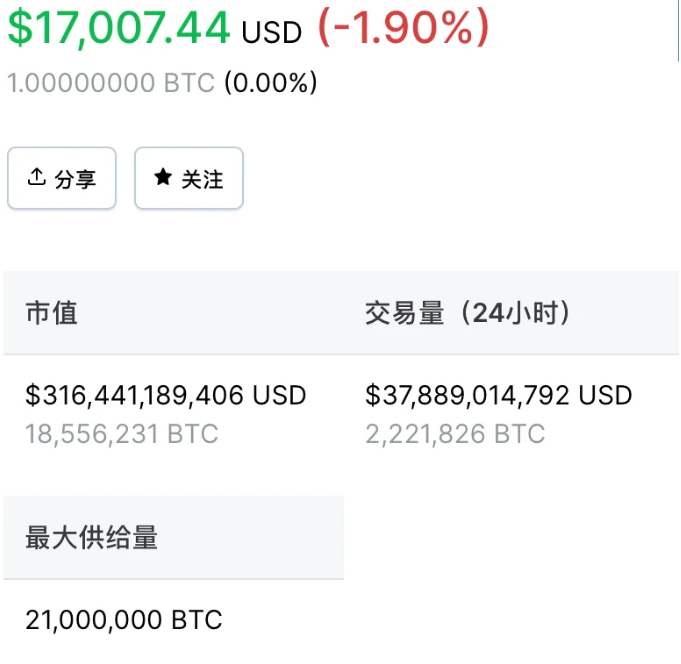
Task: Click the red (-1.90%) price change
Action: 404,28
